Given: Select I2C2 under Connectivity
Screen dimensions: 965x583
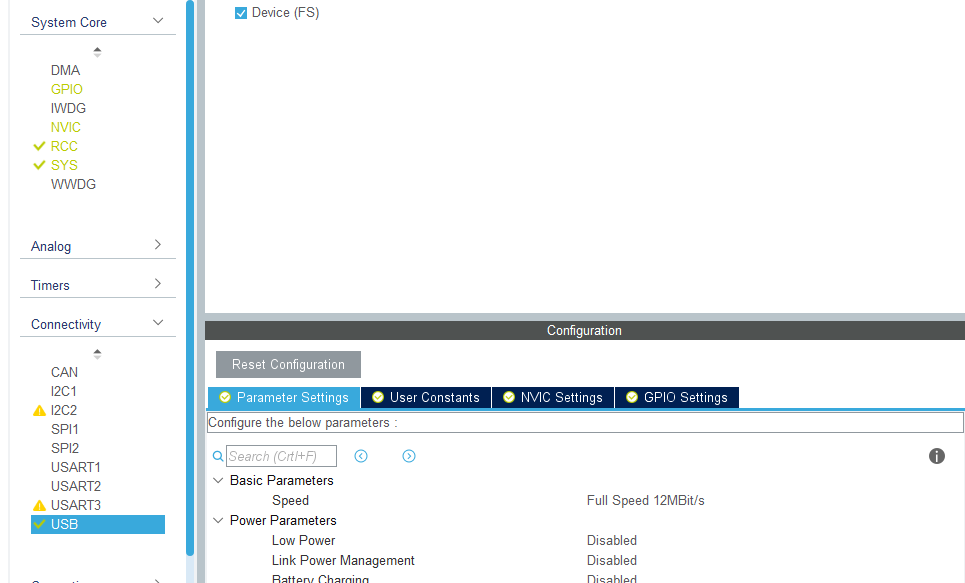Looking at the screenshot, I should [63, 411].
